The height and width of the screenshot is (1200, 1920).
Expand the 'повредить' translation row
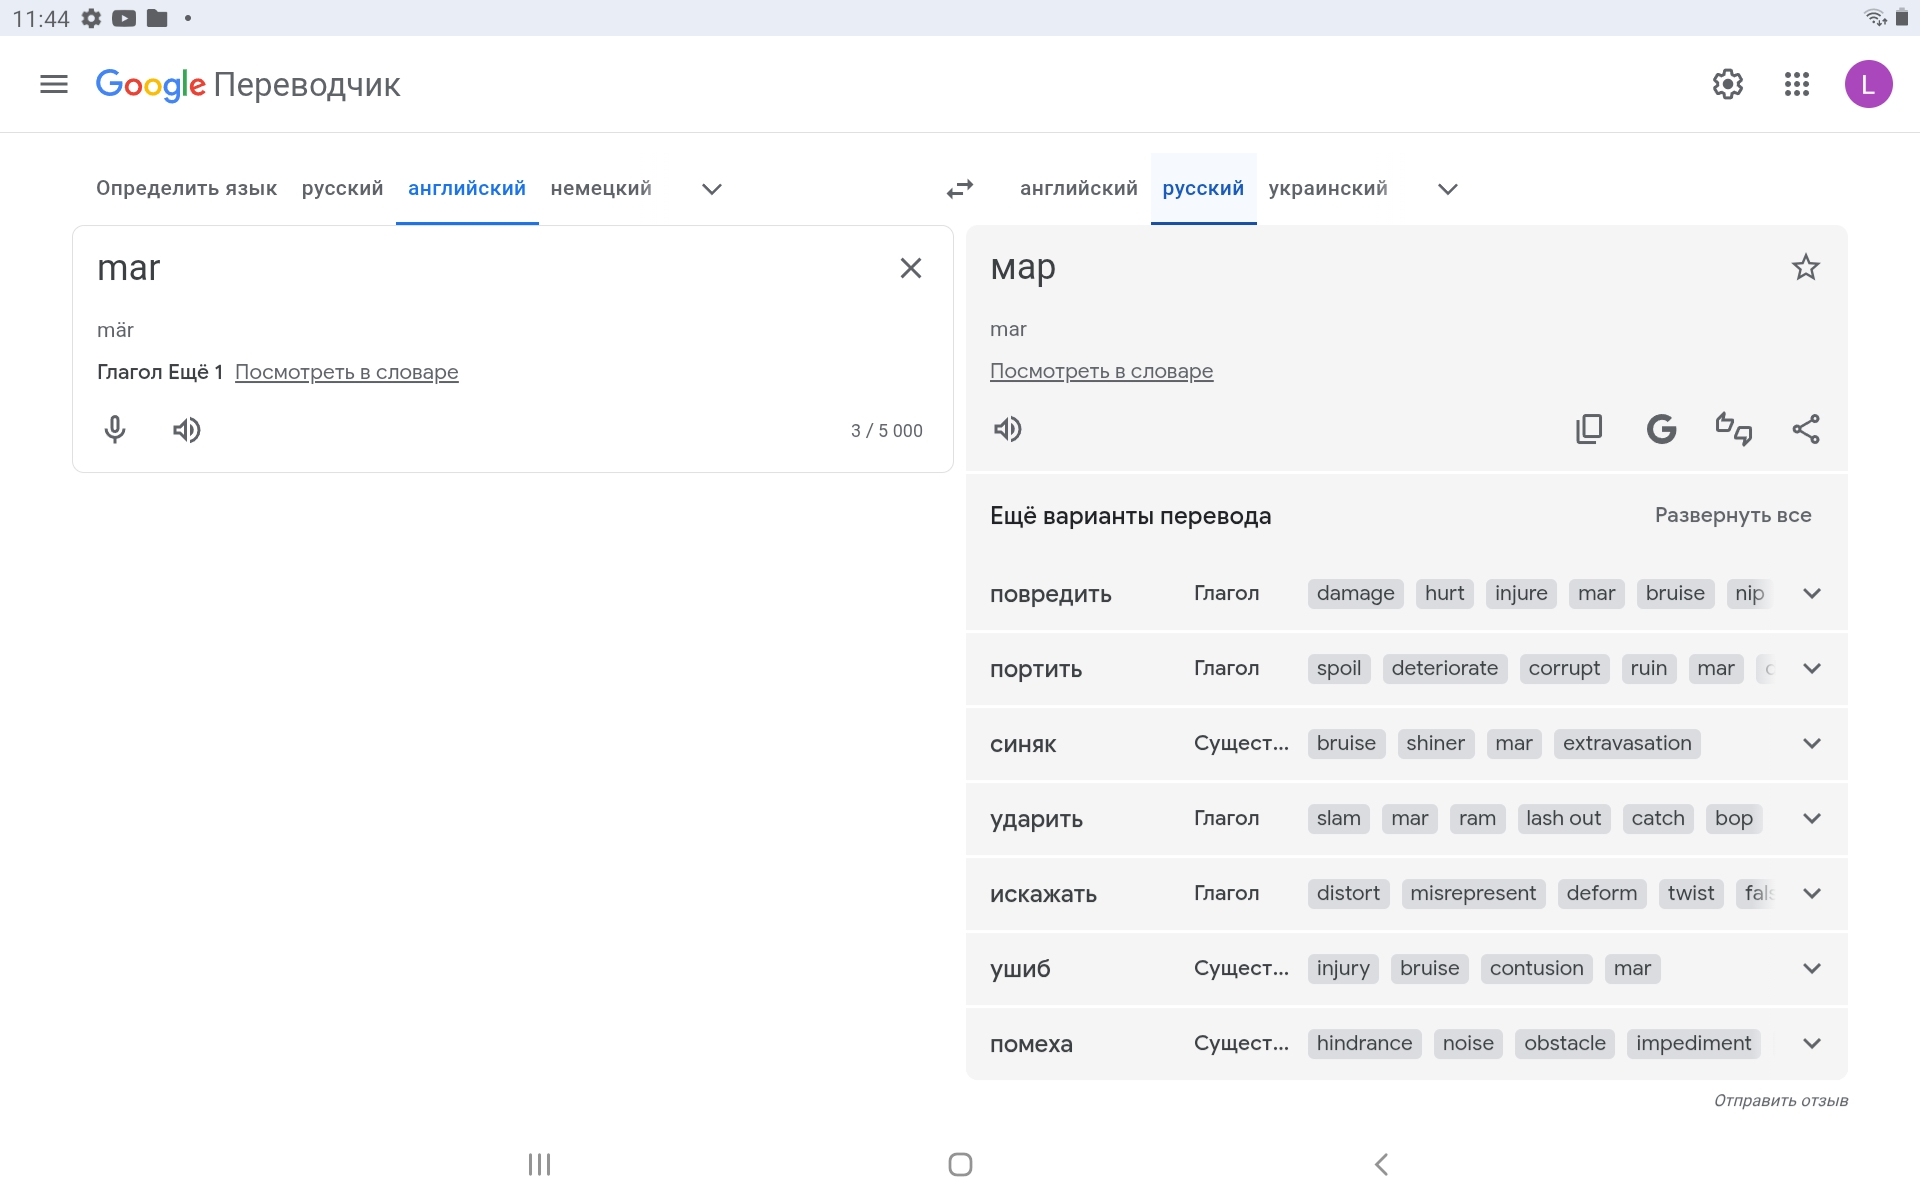(1812, 593)
